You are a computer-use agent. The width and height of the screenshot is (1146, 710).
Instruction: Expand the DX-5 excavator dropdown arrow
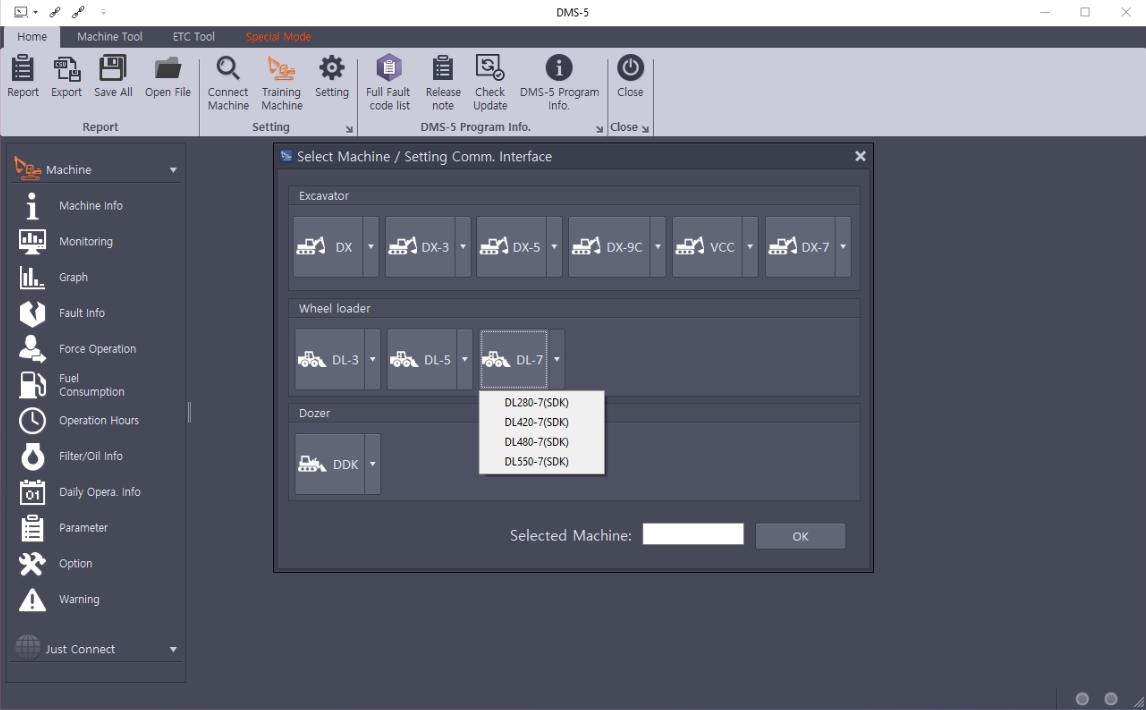[554, 247]
